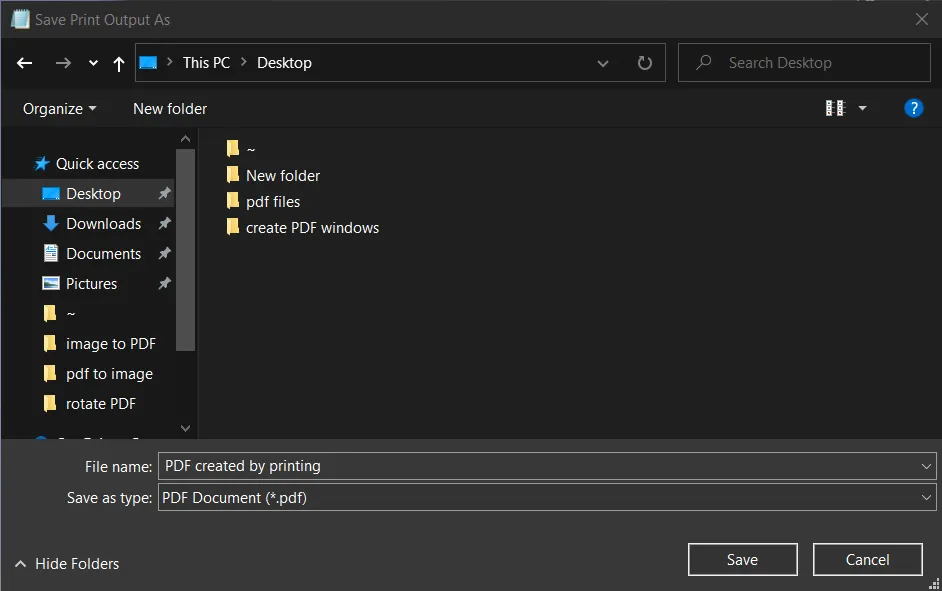
Task: Open the 'pdf files' folder icon
Action: [233, 201]
